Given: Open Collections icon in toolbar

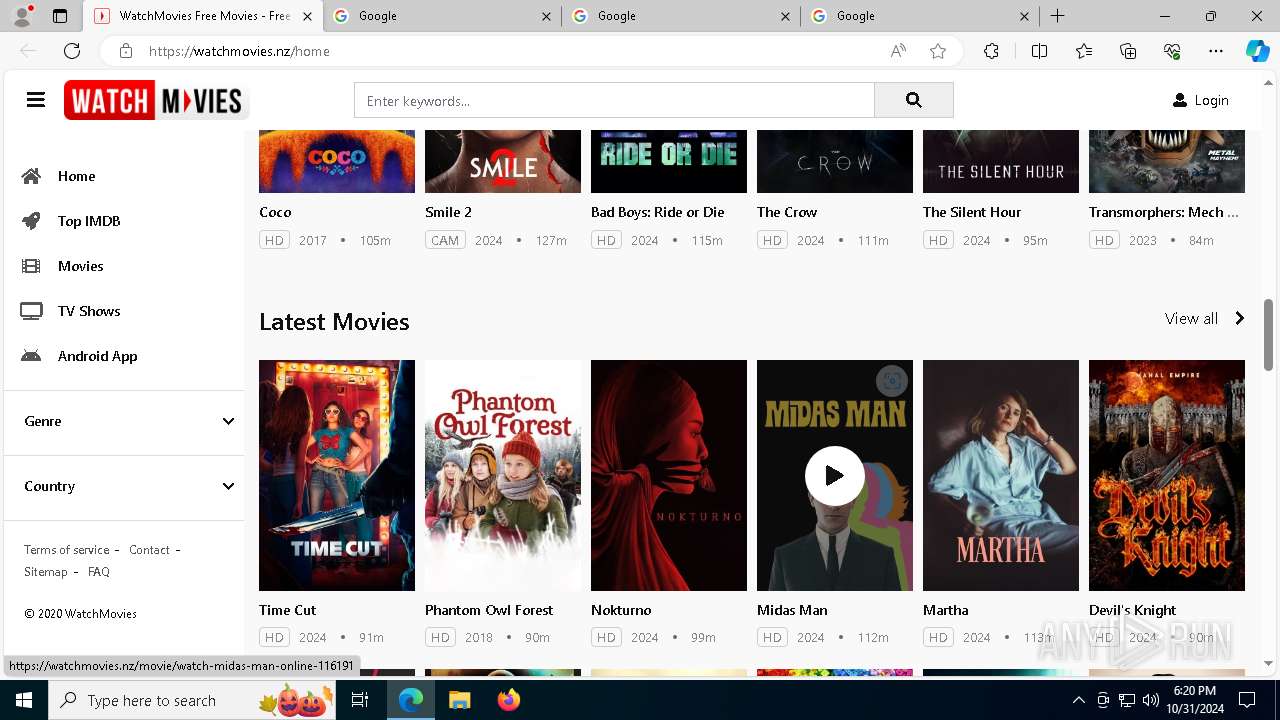Looking at the screenshot, I should [1128, 51].
